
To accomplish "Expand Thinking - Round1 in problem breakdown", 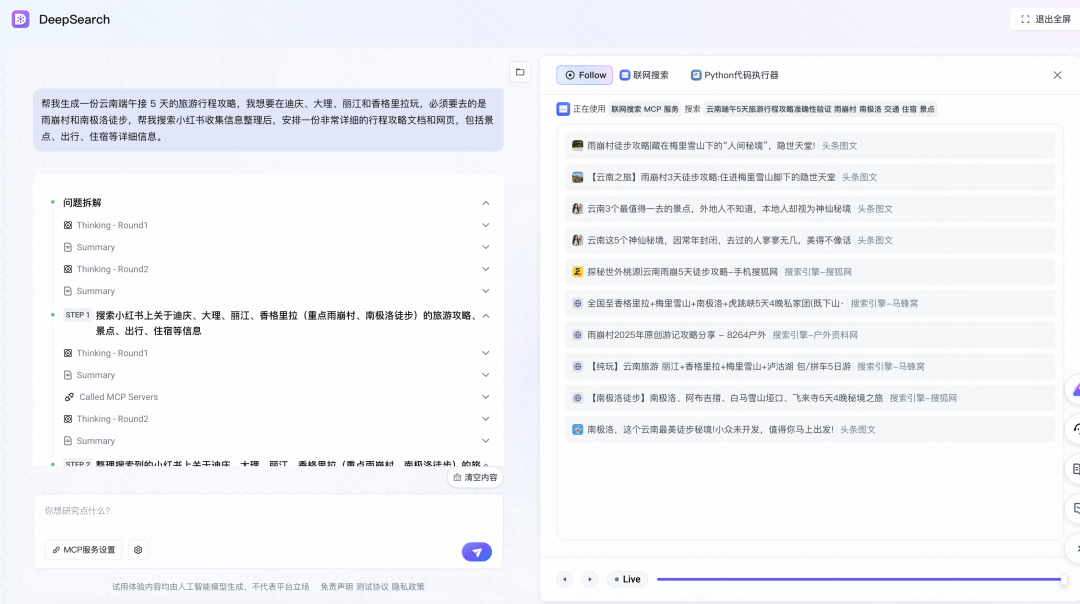I will pos(486,224).
